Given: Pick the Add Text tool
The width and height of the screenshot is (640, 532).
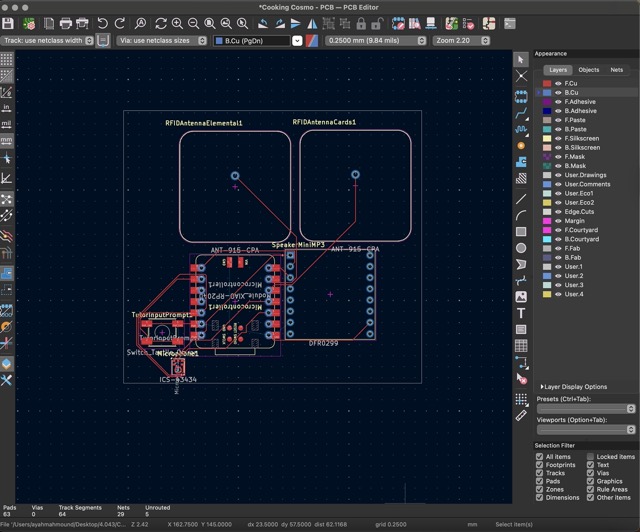Looking at the screenshot, I should pos(521,313).
